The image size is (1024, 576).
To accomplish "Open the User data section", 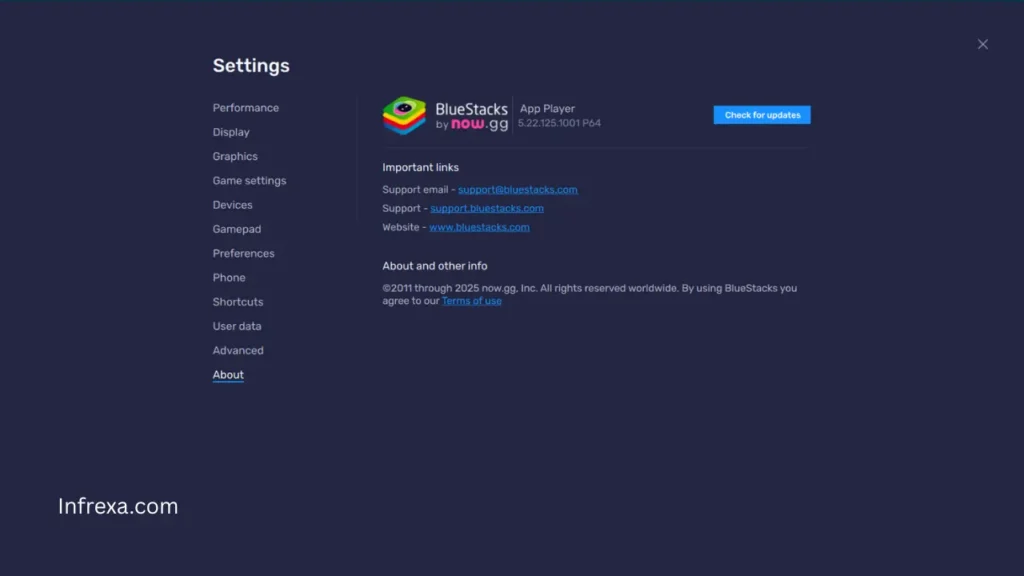I will pyautogui.click(x=237, y=326).
